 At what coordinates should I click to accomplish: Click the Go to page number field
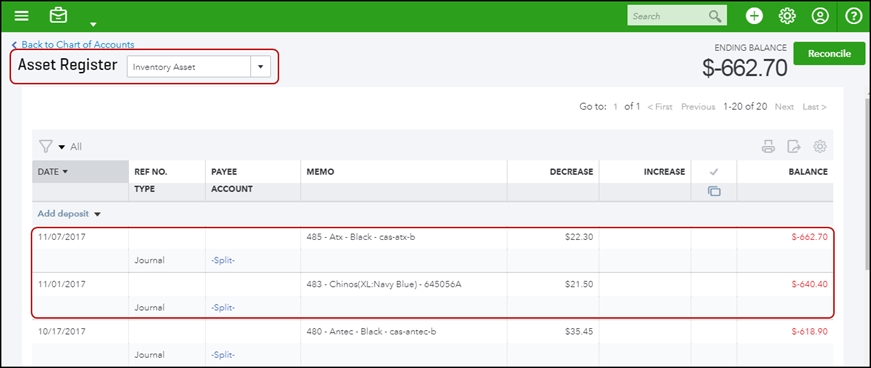click(615, 107)
